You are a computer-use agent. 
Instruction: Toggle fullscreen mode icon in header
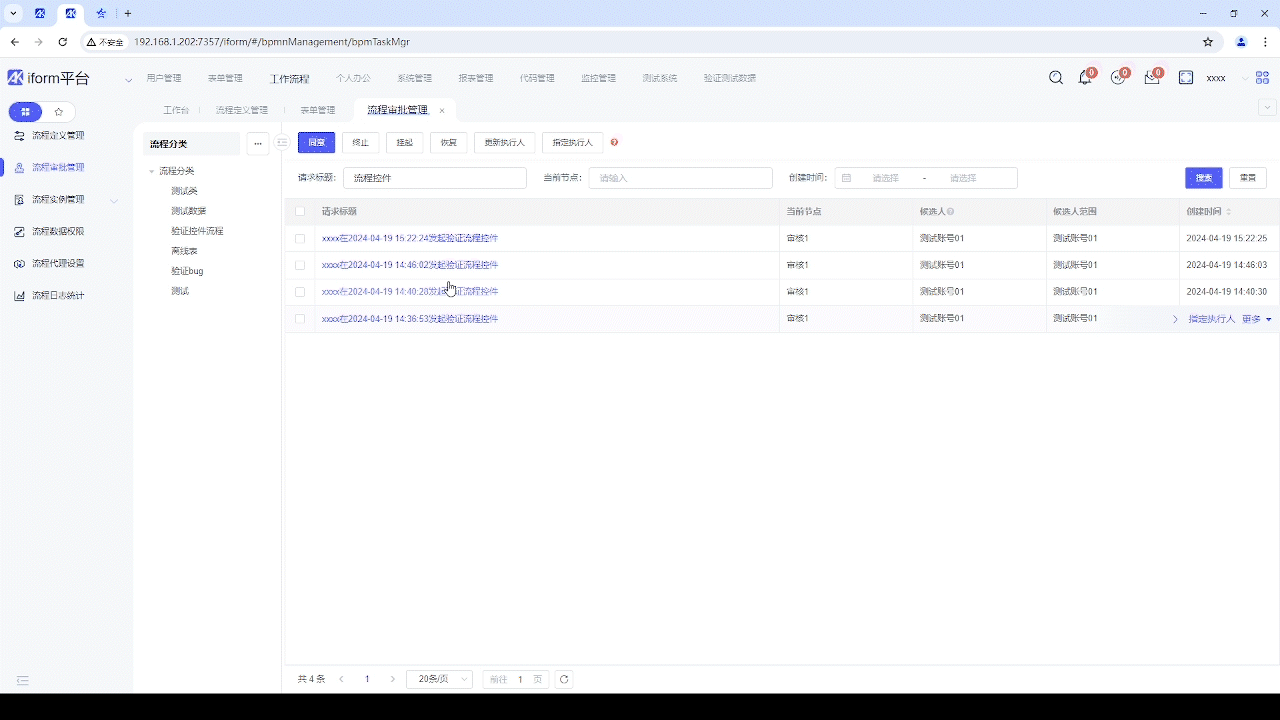pos(1186,78)
